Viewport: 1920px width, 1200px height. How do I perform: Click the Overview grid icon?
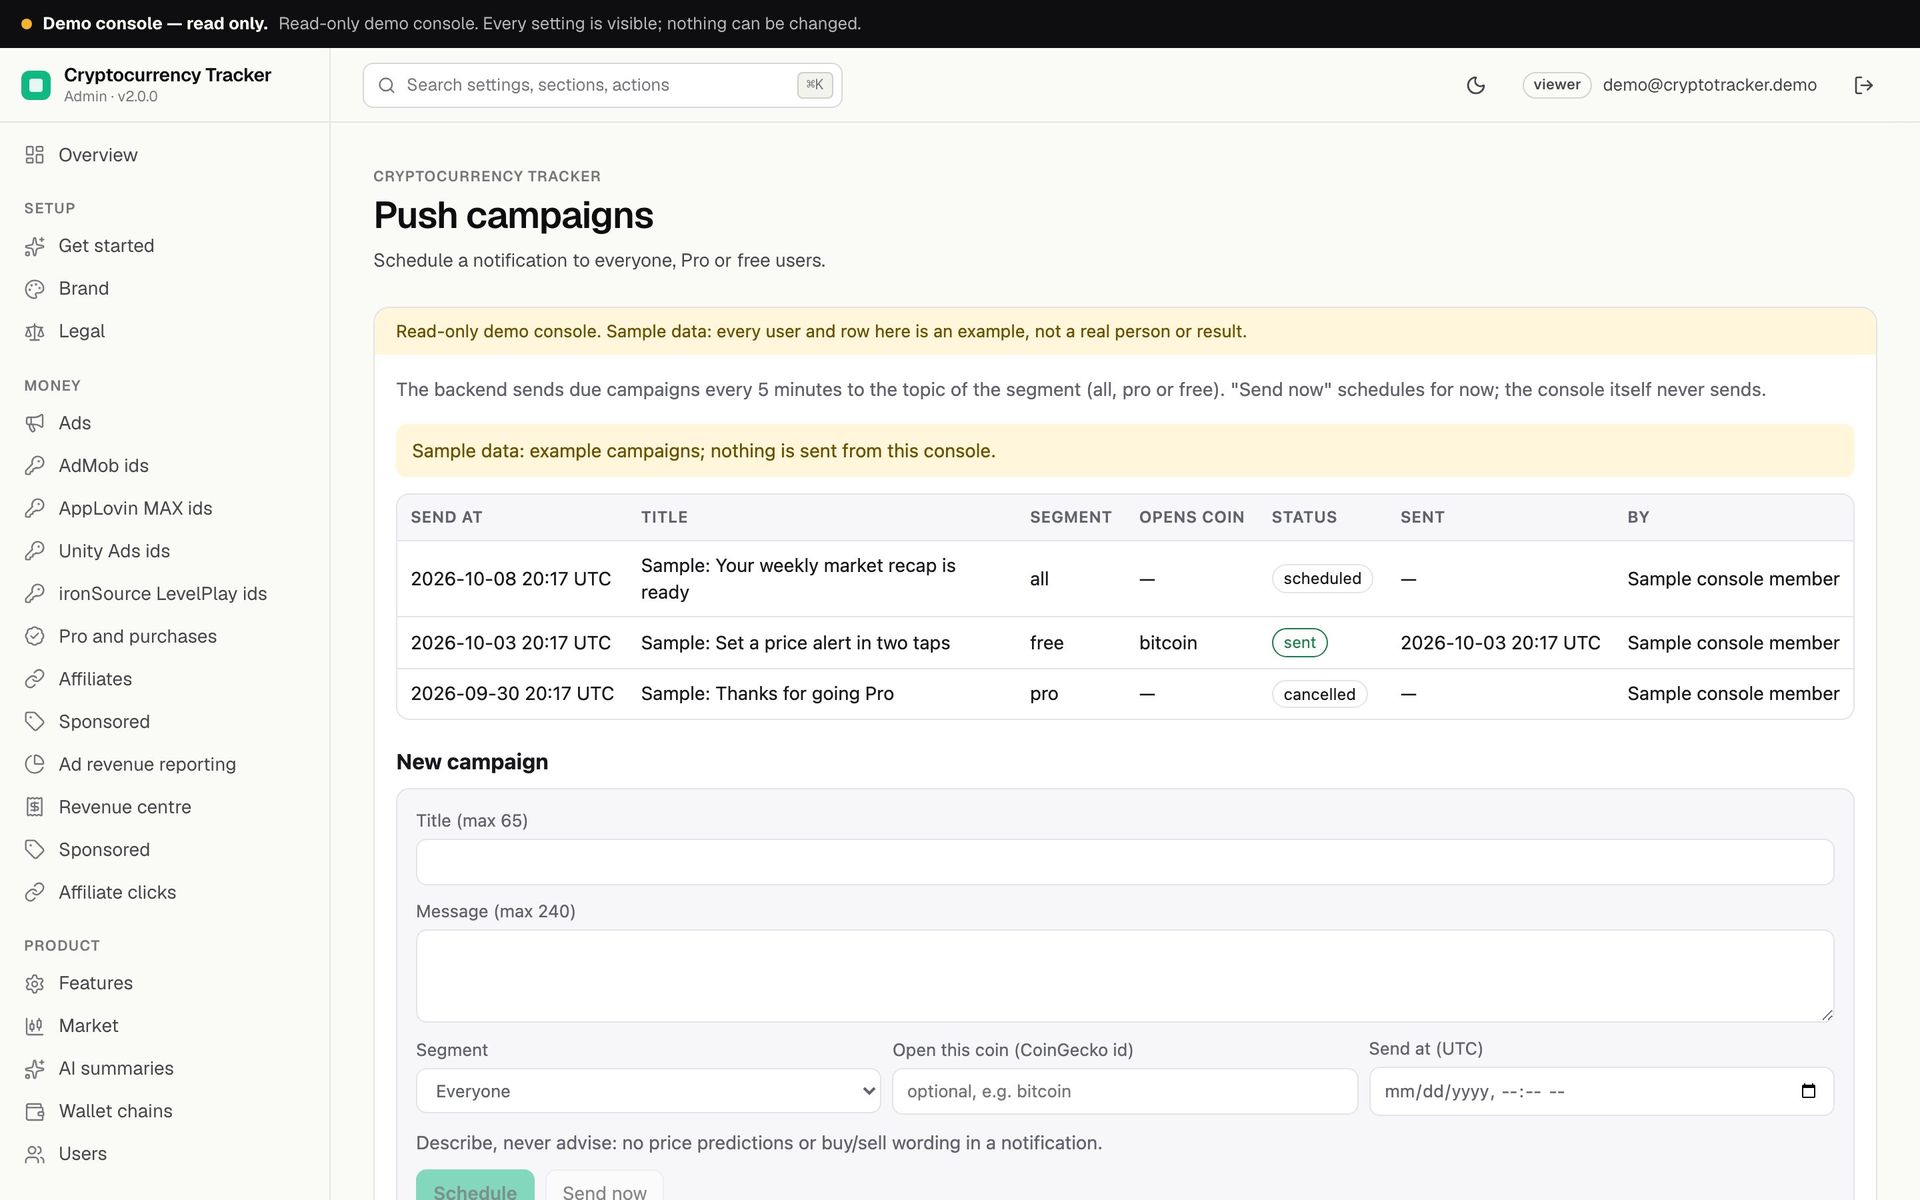click(35, 155)
